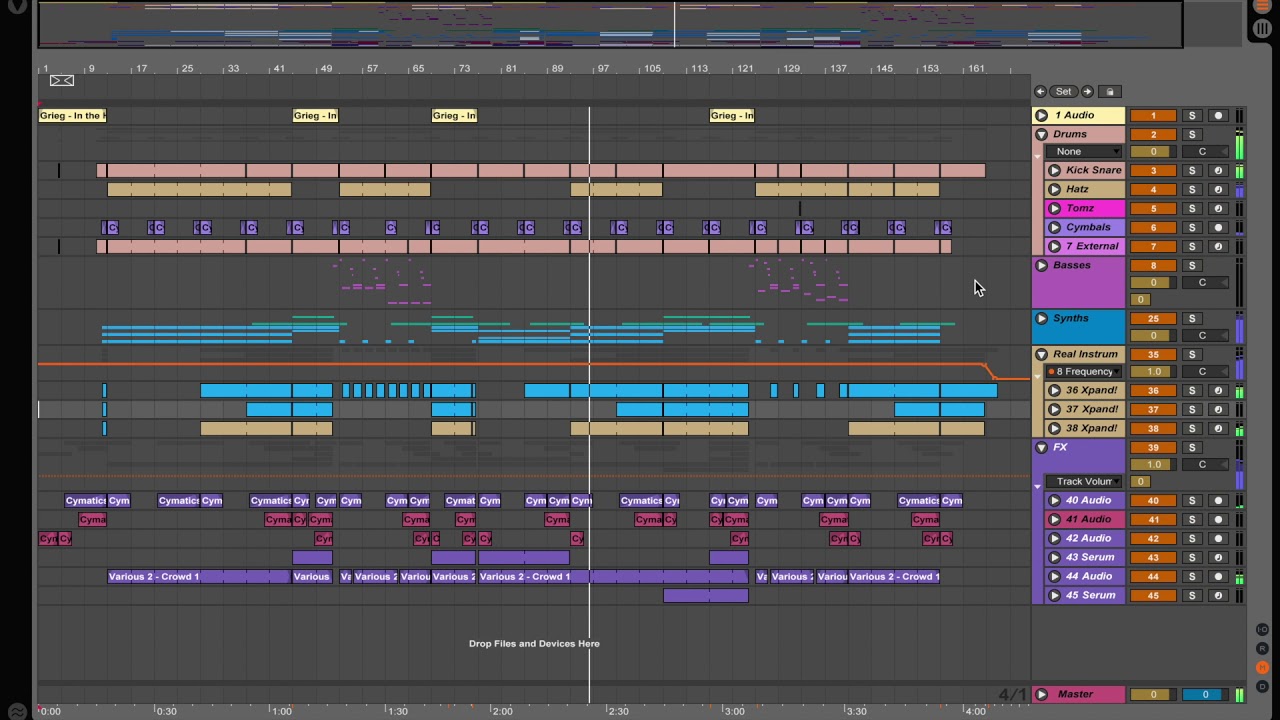Unfold the Kick Snare track
Viewport: 1280px width, 720px height.
[1054, 170]
